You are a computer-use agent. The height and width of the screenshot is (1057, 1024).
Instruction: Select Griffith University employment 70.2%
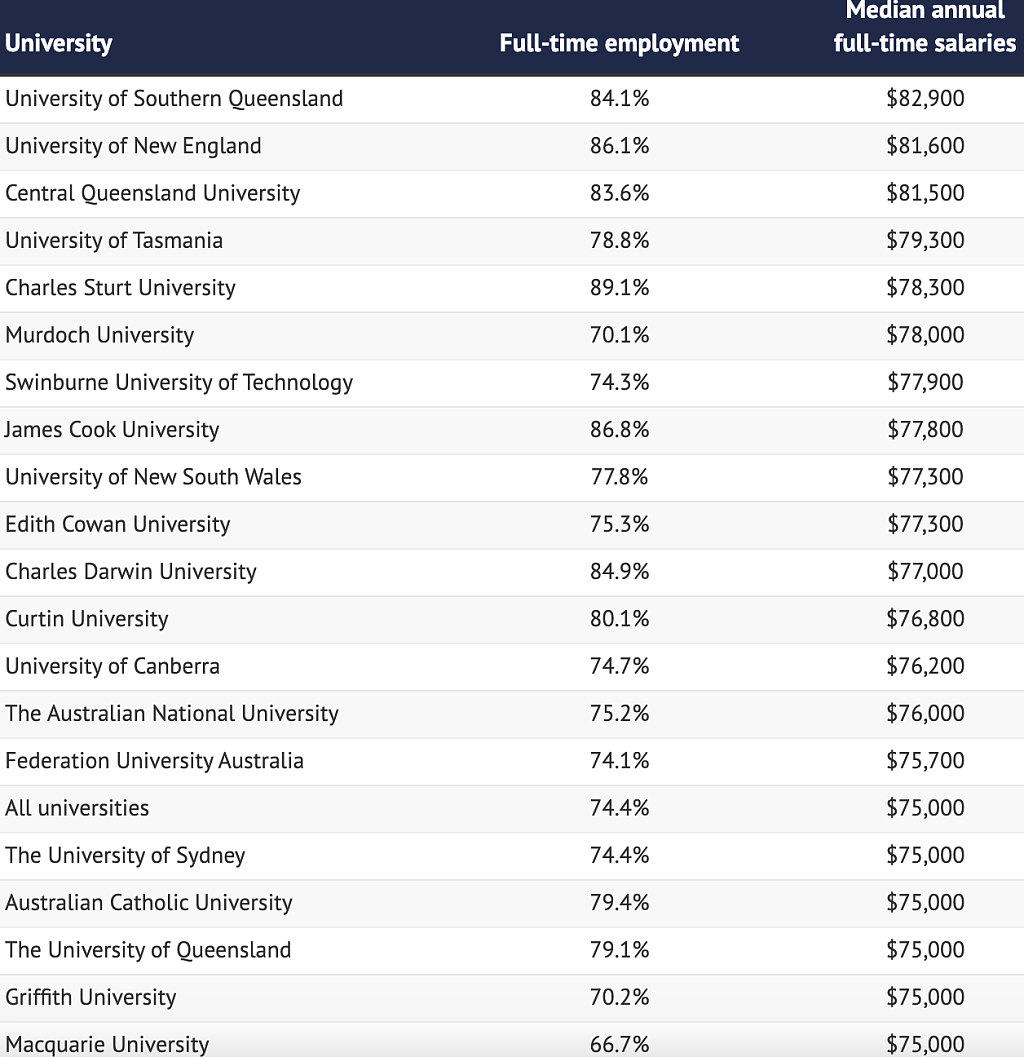pos(620,997)
